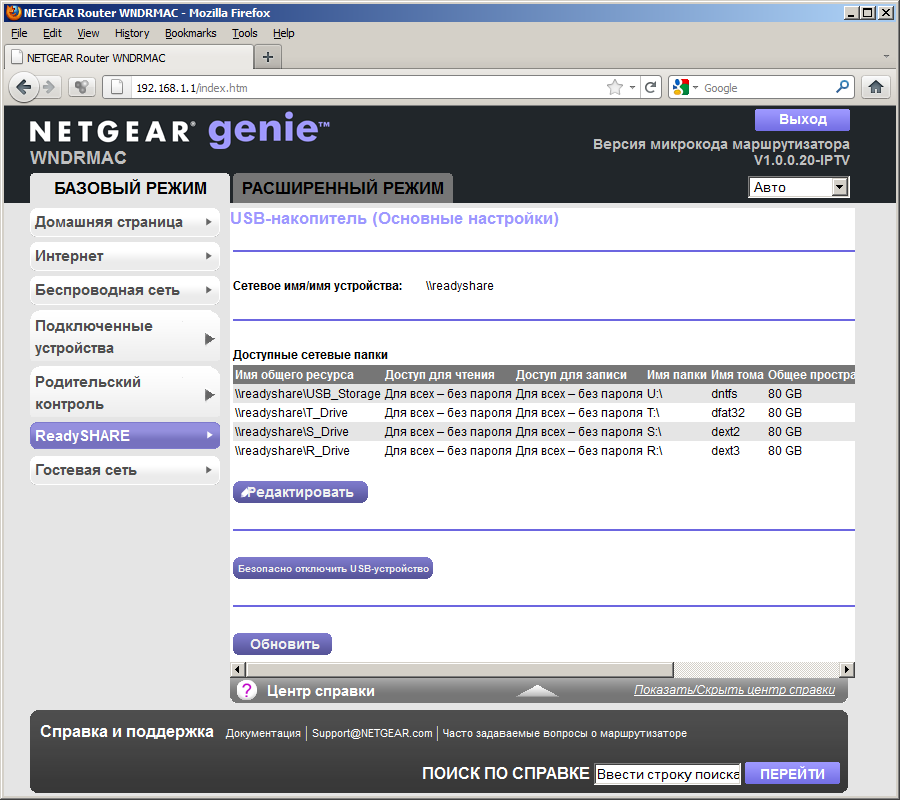Open the Tools menu

pyautogui.click(x=245, y=33)
